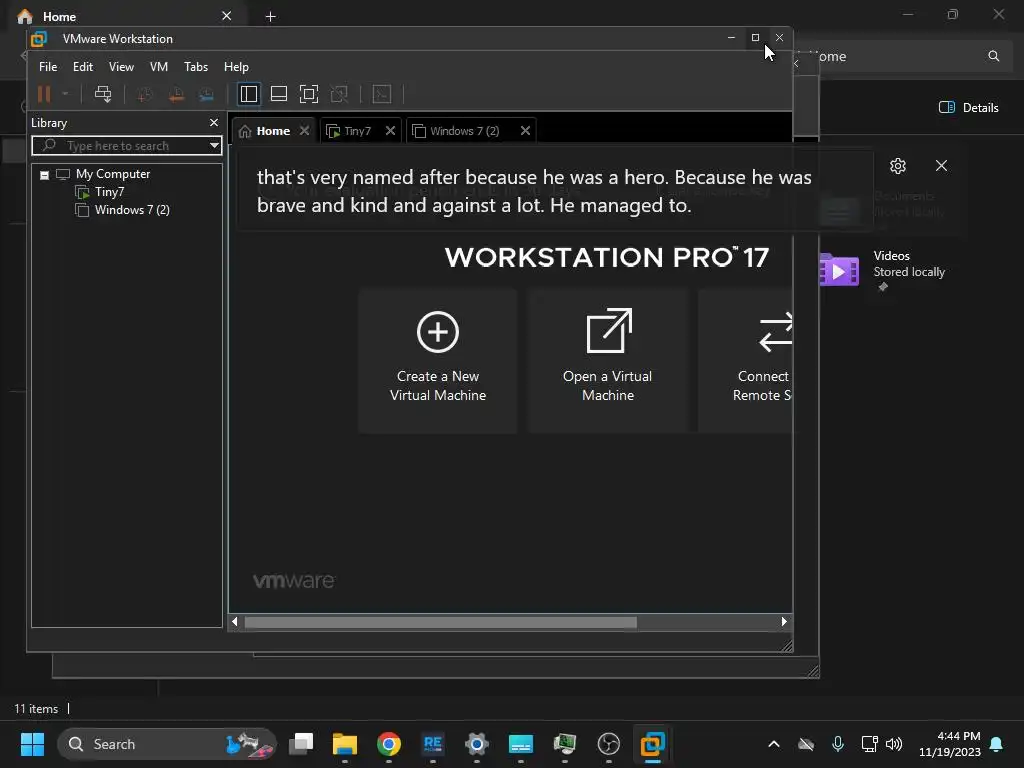Click the File Explorer search icon
The width and height of the screenshot is (1024, 768).
coord(993,56)
